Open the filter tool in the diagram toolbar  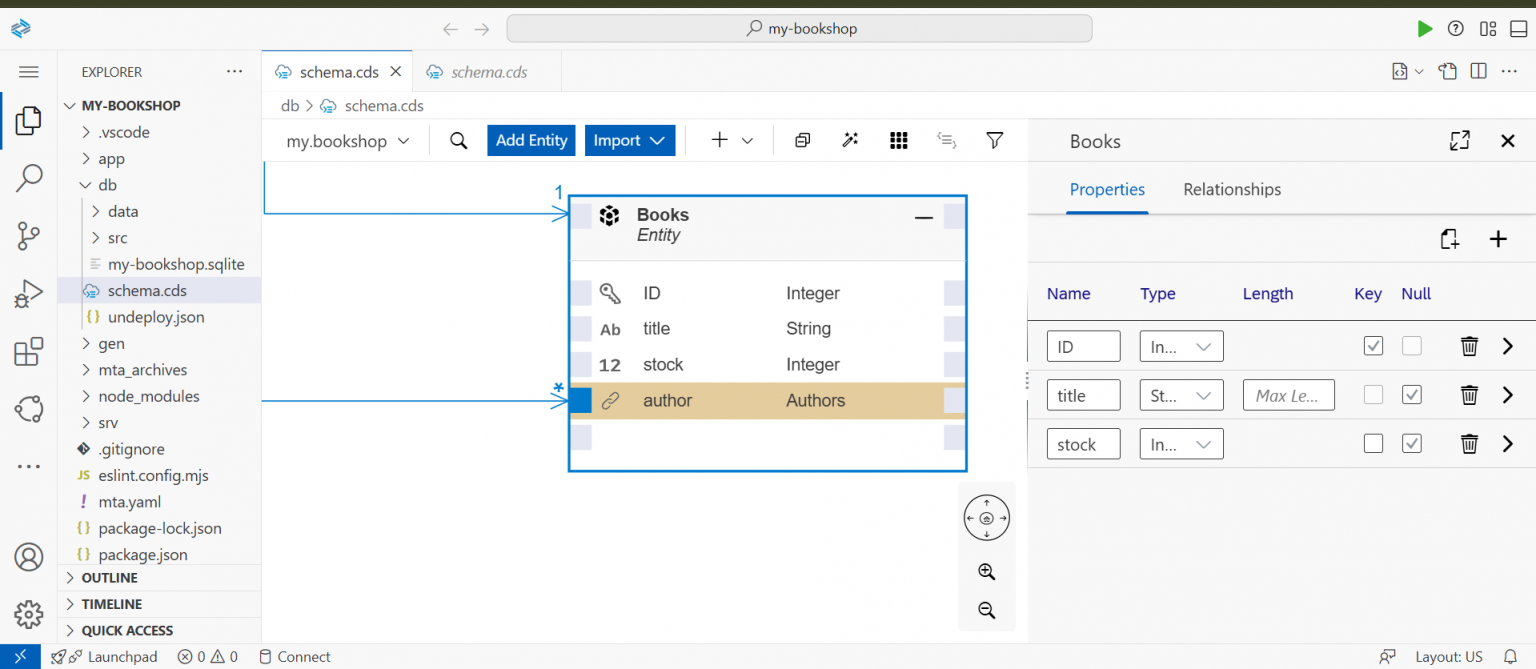pyautogui.click(x=994, y=140)
